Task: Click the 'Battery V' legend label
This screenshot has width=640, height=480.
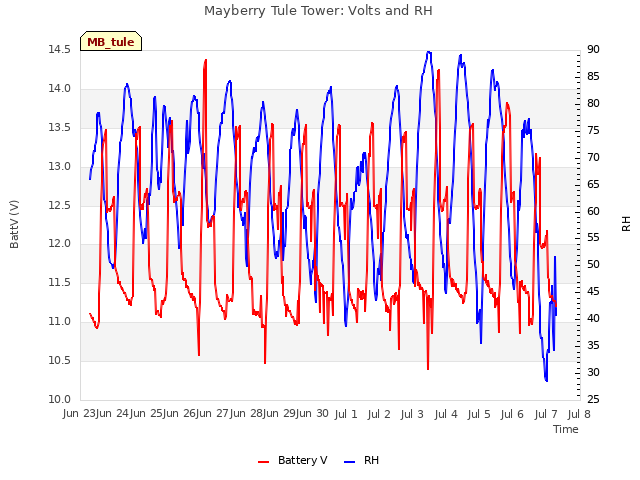Action: 302,460
